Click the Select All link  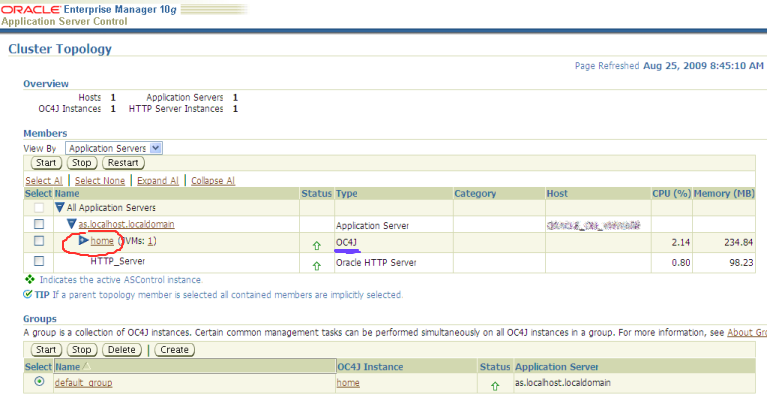pyautogui.click(x=44, y=180)
